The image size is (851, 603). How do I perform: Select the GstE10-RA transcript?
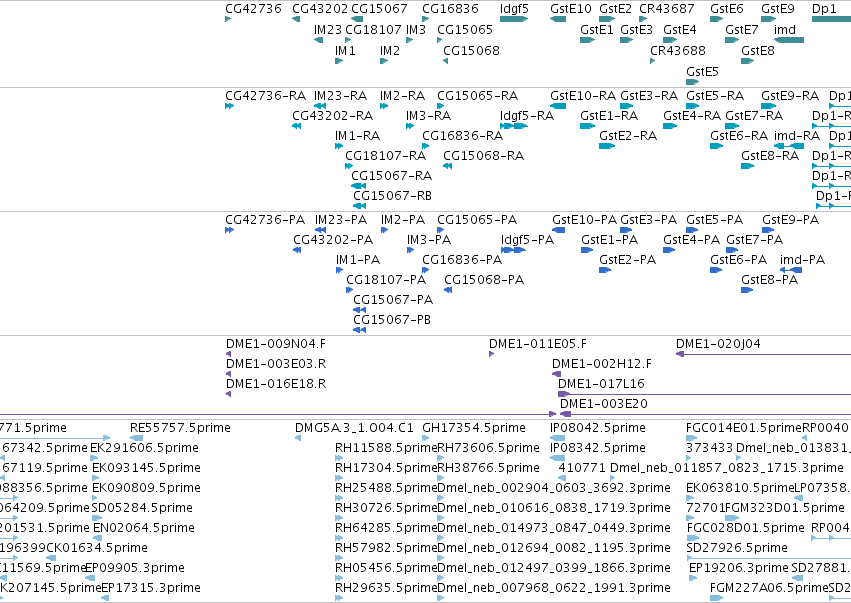click(558, 106)
